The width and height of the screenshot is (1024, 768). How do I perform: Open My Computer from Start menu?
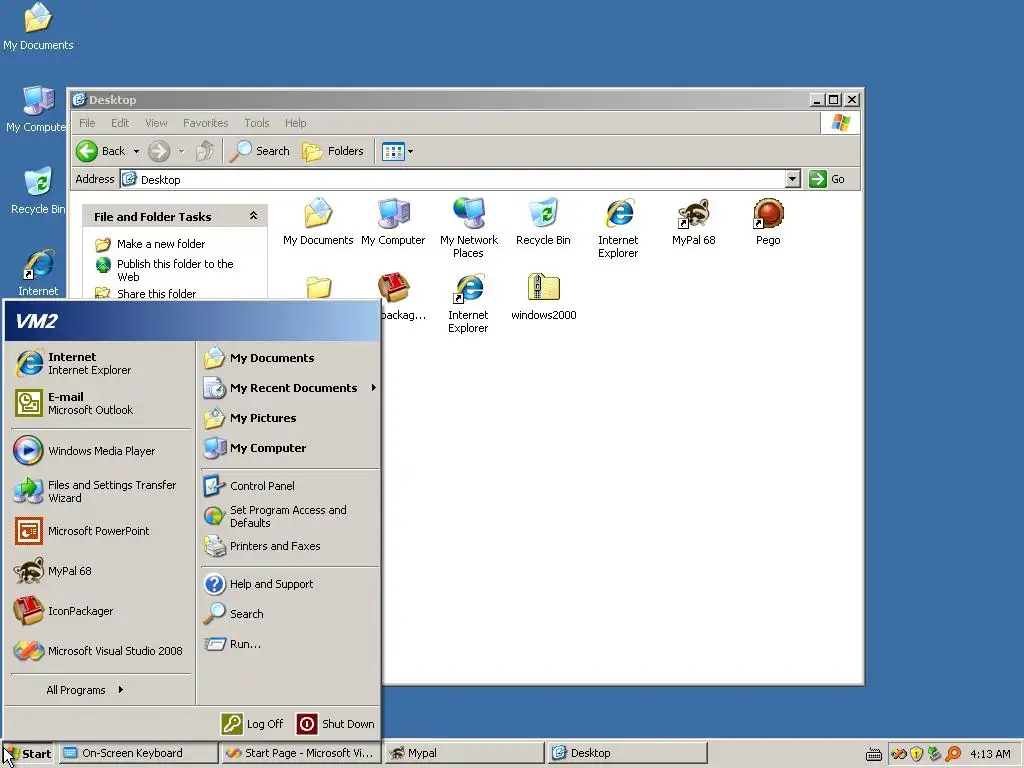[289, 448]
